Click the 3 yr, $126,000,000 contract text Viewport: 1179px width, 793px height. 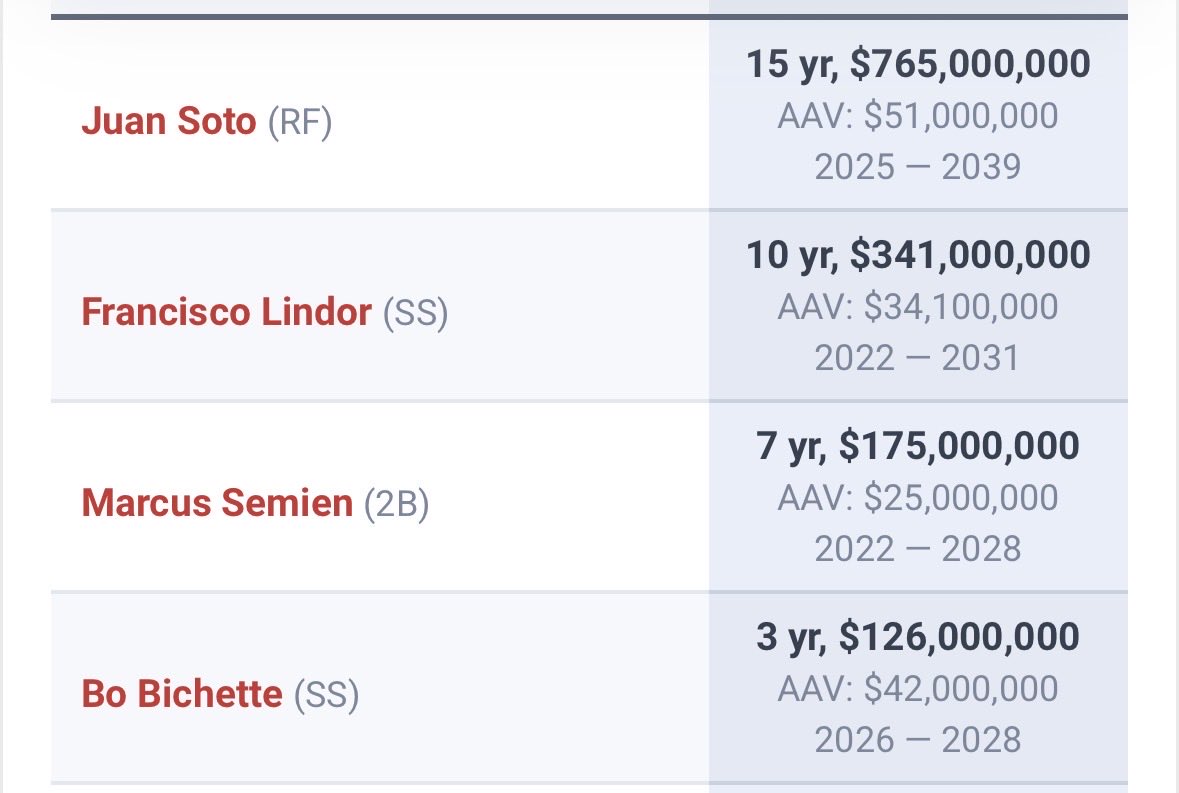click(918, 637)
